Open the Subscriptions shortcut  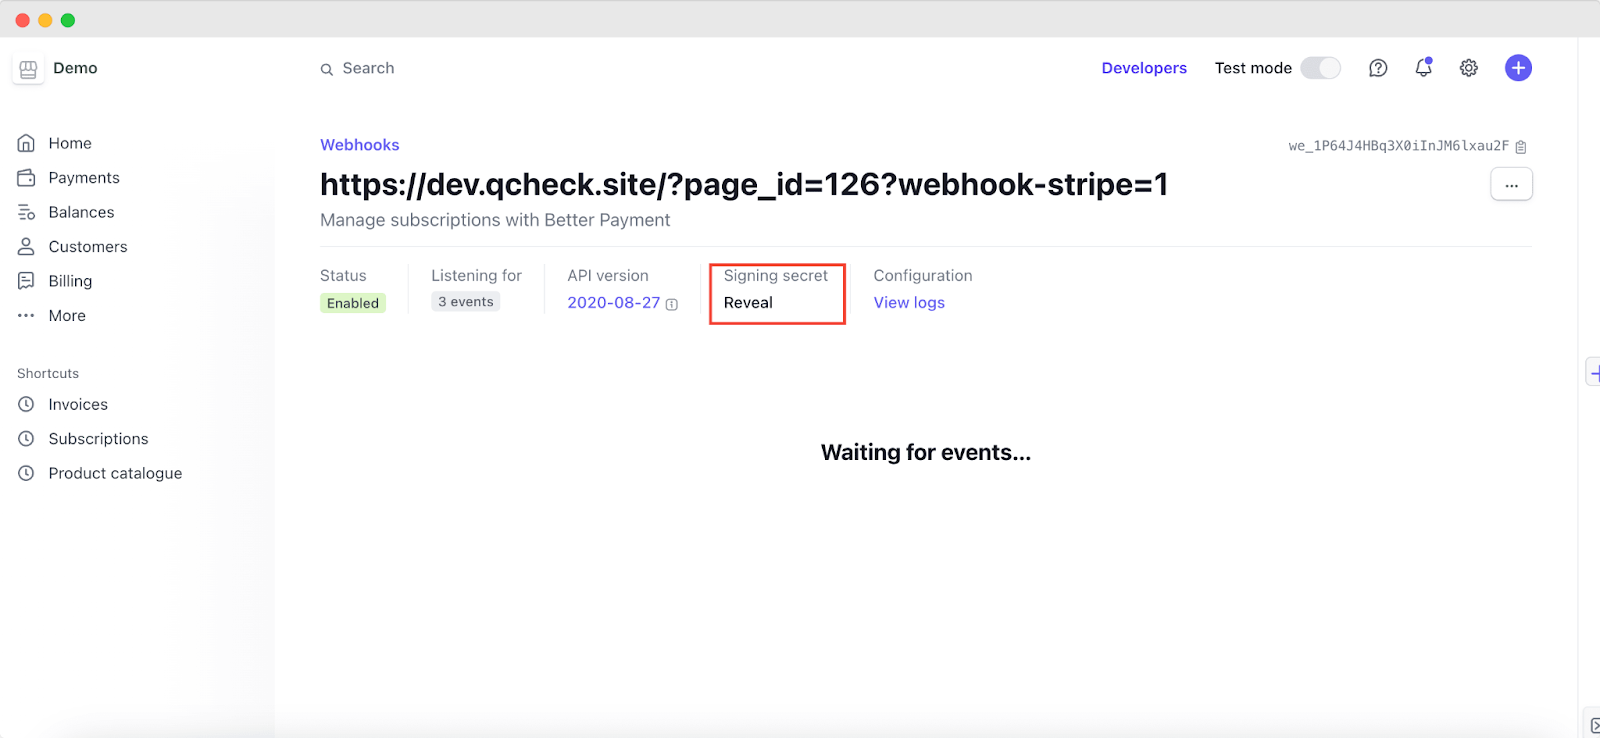click(98, 438)
